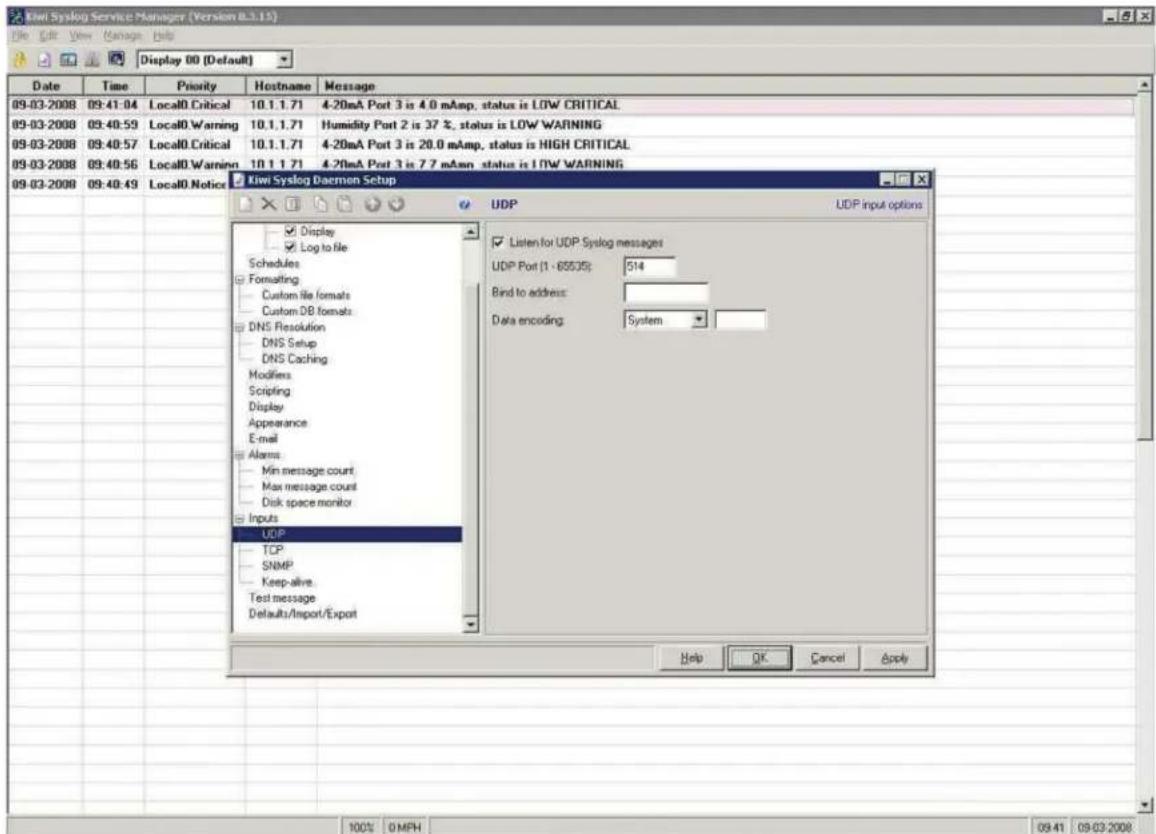Click the Priority column header
The width and height of the screenshot is (1156, 834).
(196, 86)
